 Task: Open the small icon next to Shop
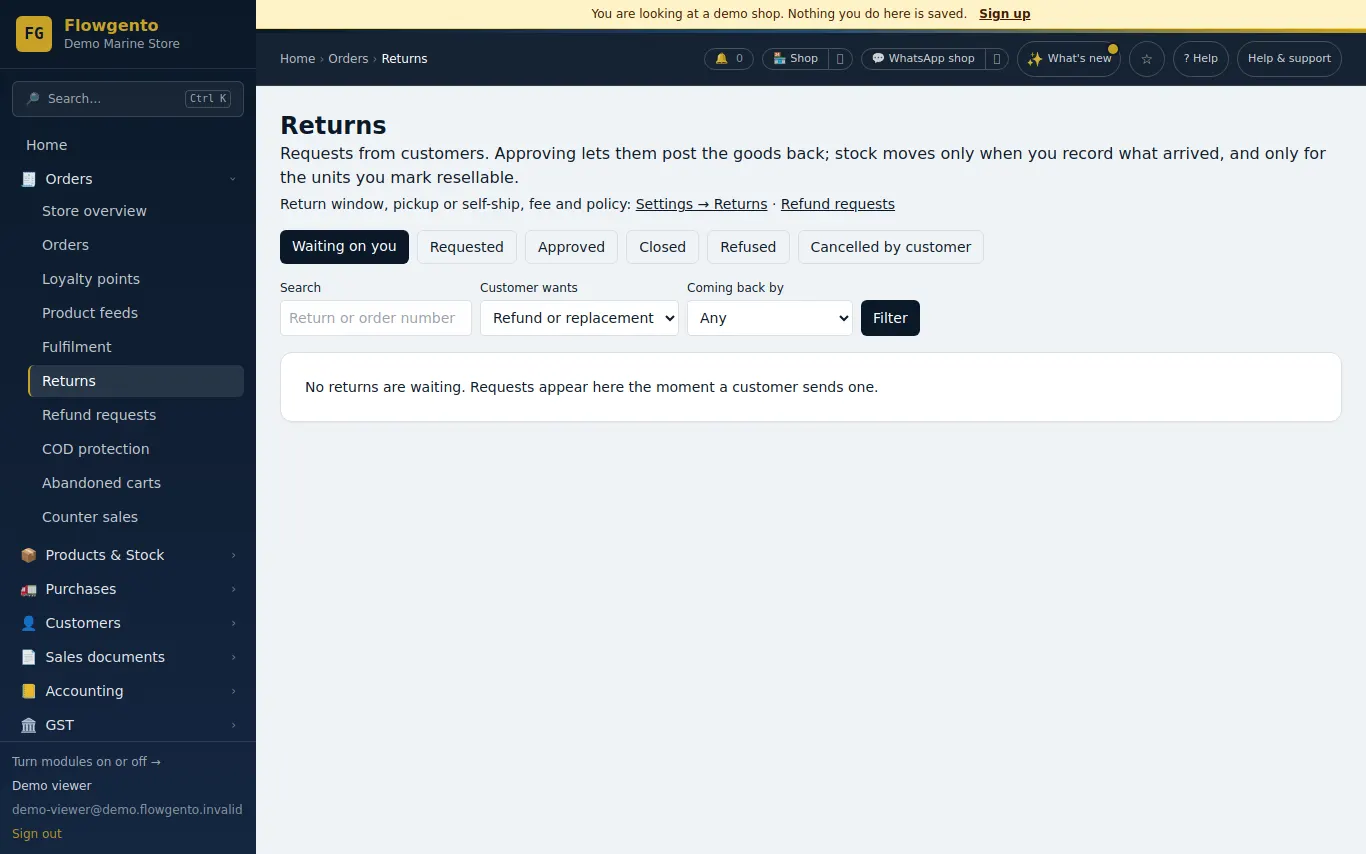click(x=840, y=59)
